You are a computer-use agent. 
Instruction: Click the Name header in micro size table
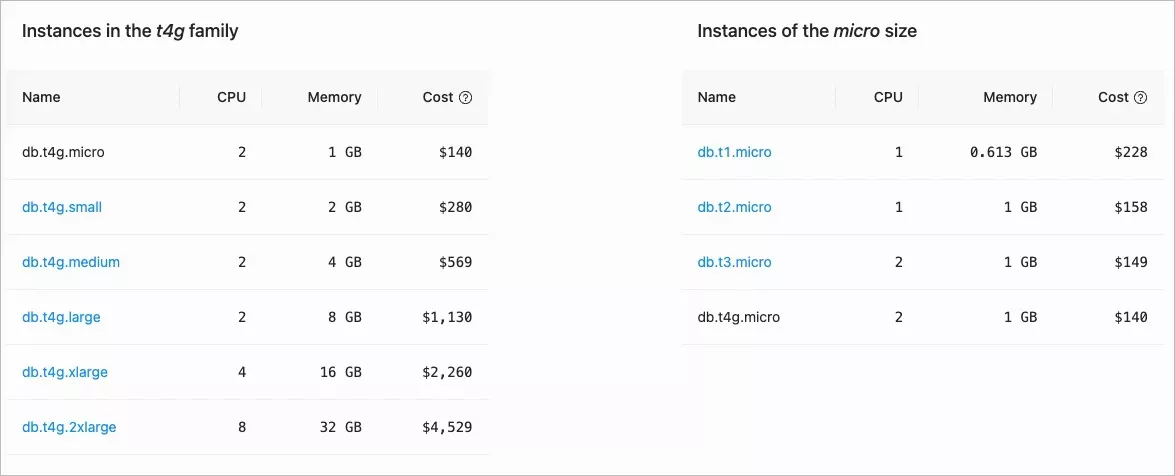click(716, 98)
